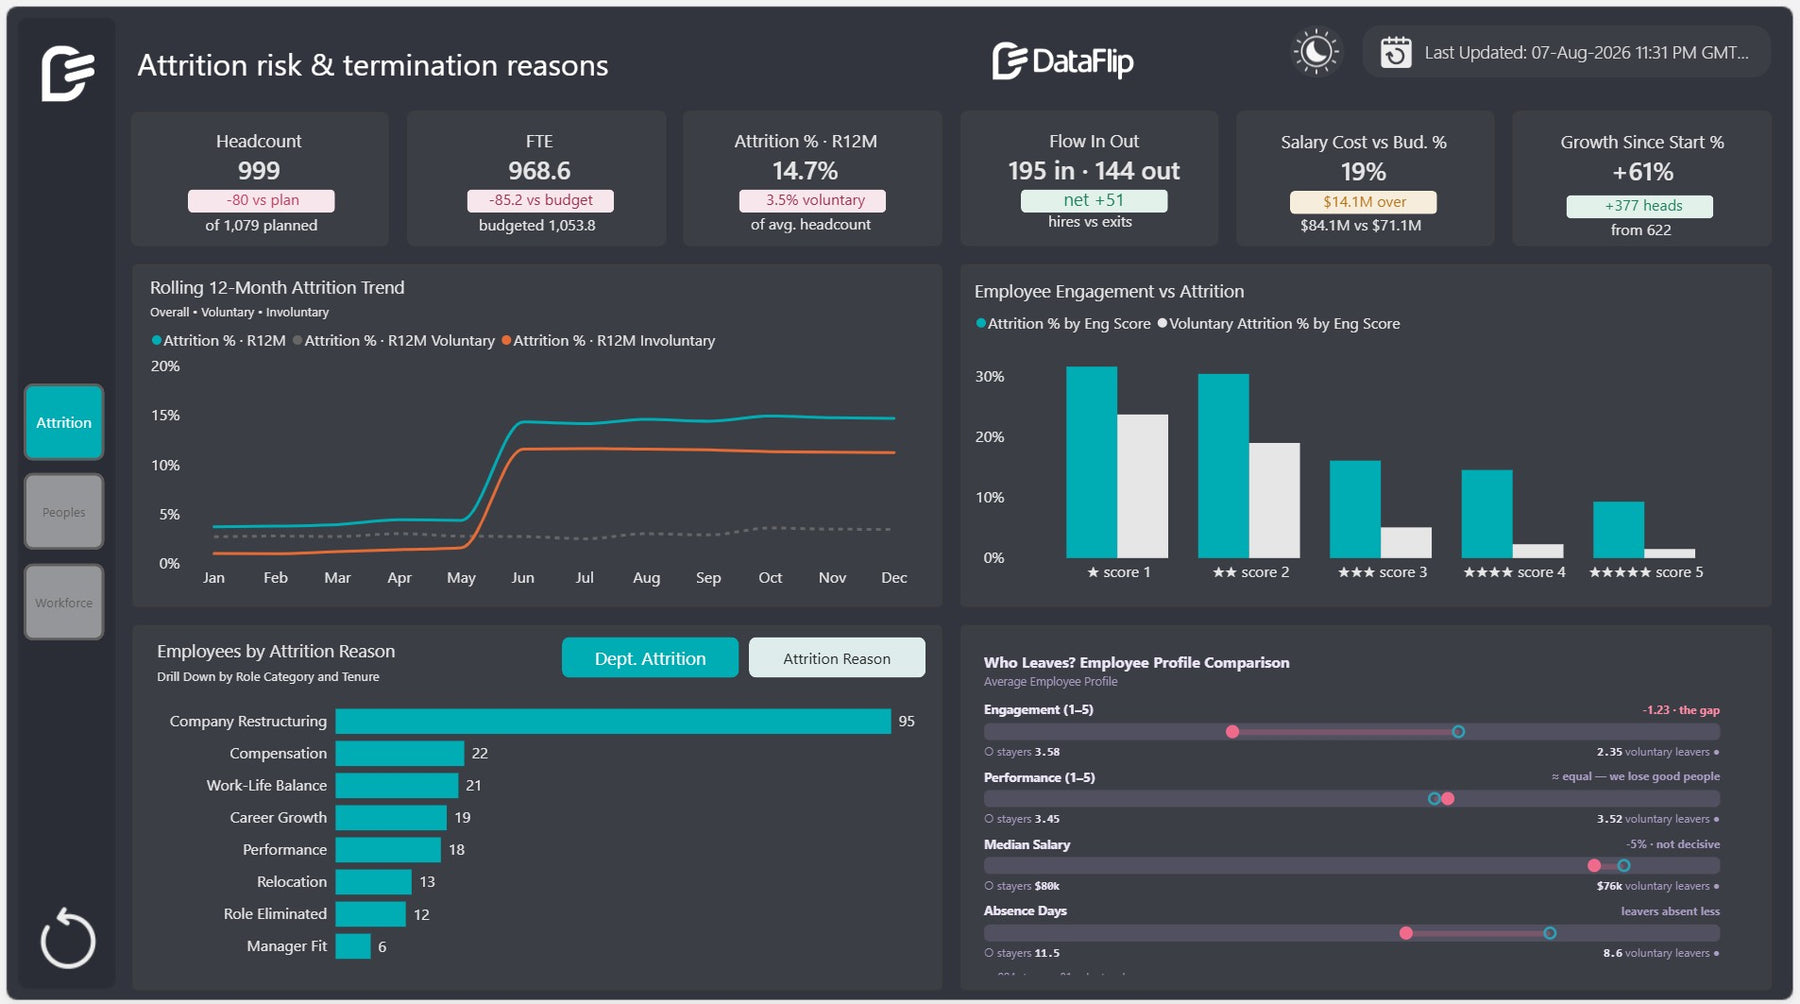Click the calendar refresh icon
This screenshot has width=1800, height=1004.
(1396, 52)
